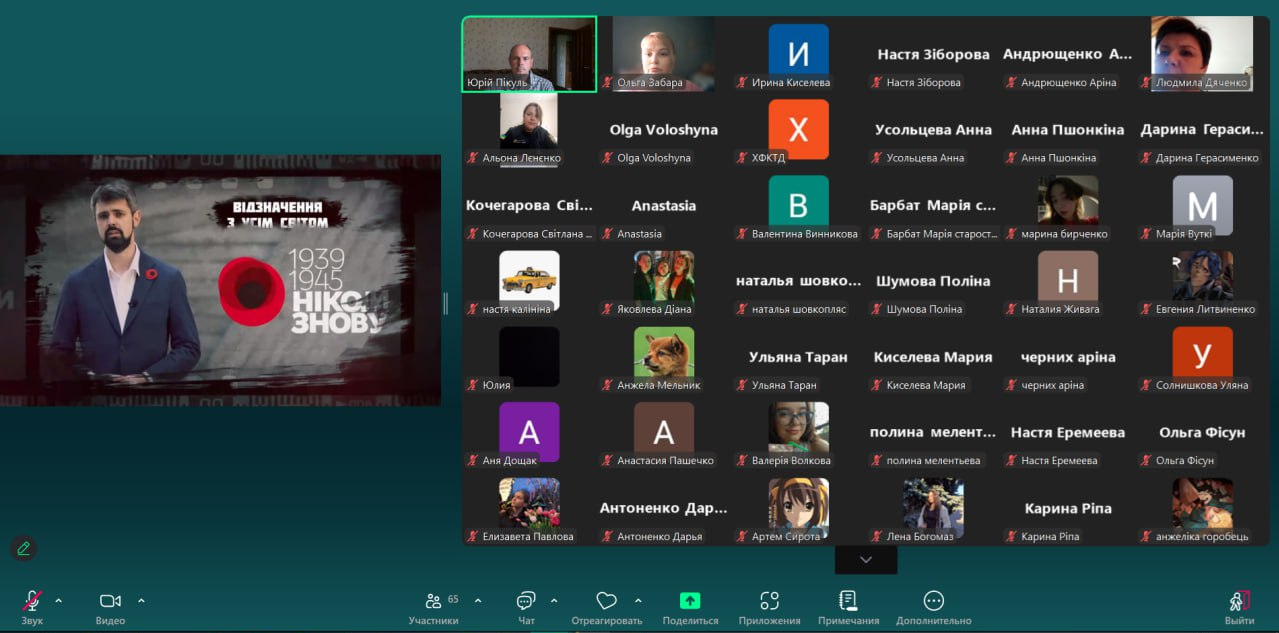The image size is (1279, 633).
Task: Toggle camera with Видео button
Action: pyautogui.click(x=110, y=601)
